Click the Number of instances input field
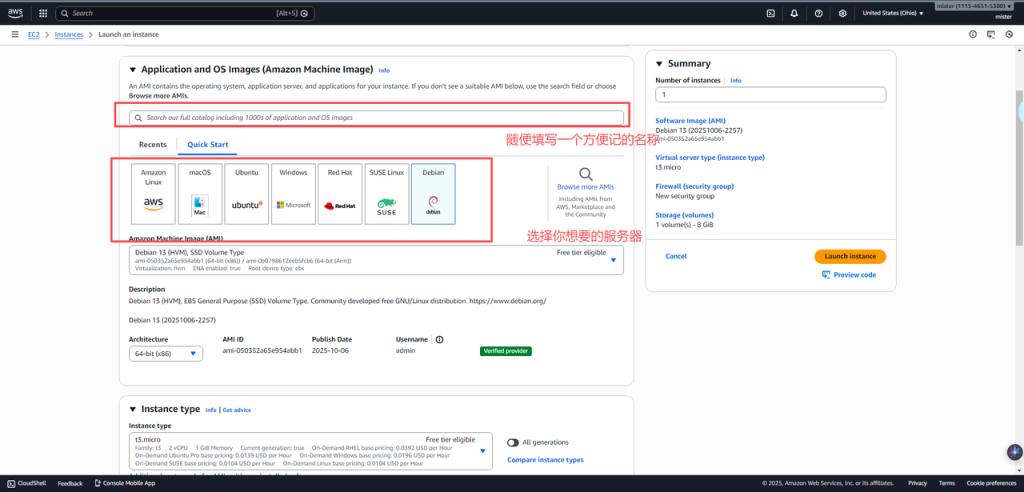Viewport: 1024px width, 492px height. point(771,95)
